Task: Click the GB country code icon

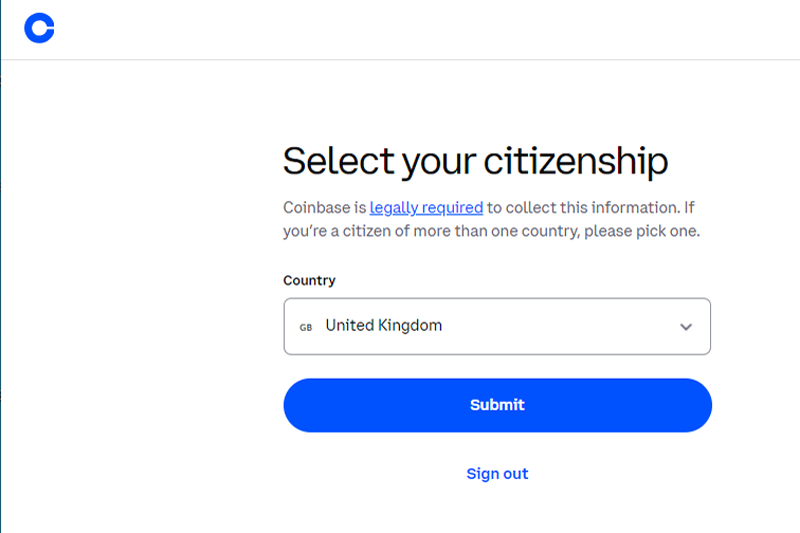Action: pyautogui.click(x=306, y=327)
